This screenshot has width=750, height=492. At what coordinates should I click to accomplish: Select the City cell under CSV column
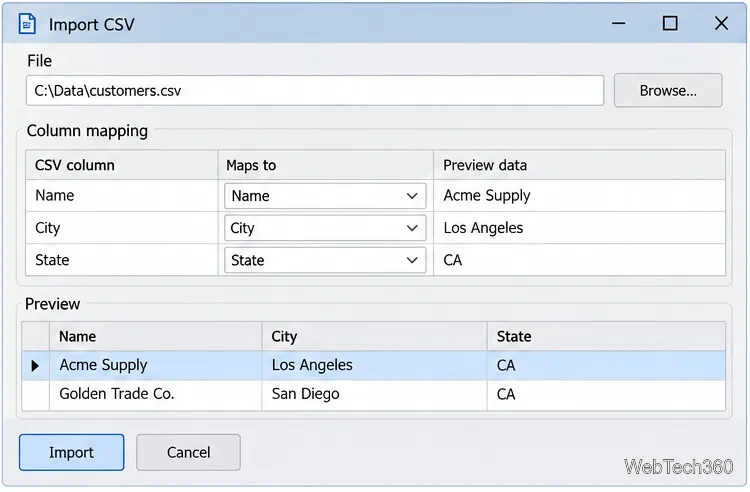tap(122, 228)
